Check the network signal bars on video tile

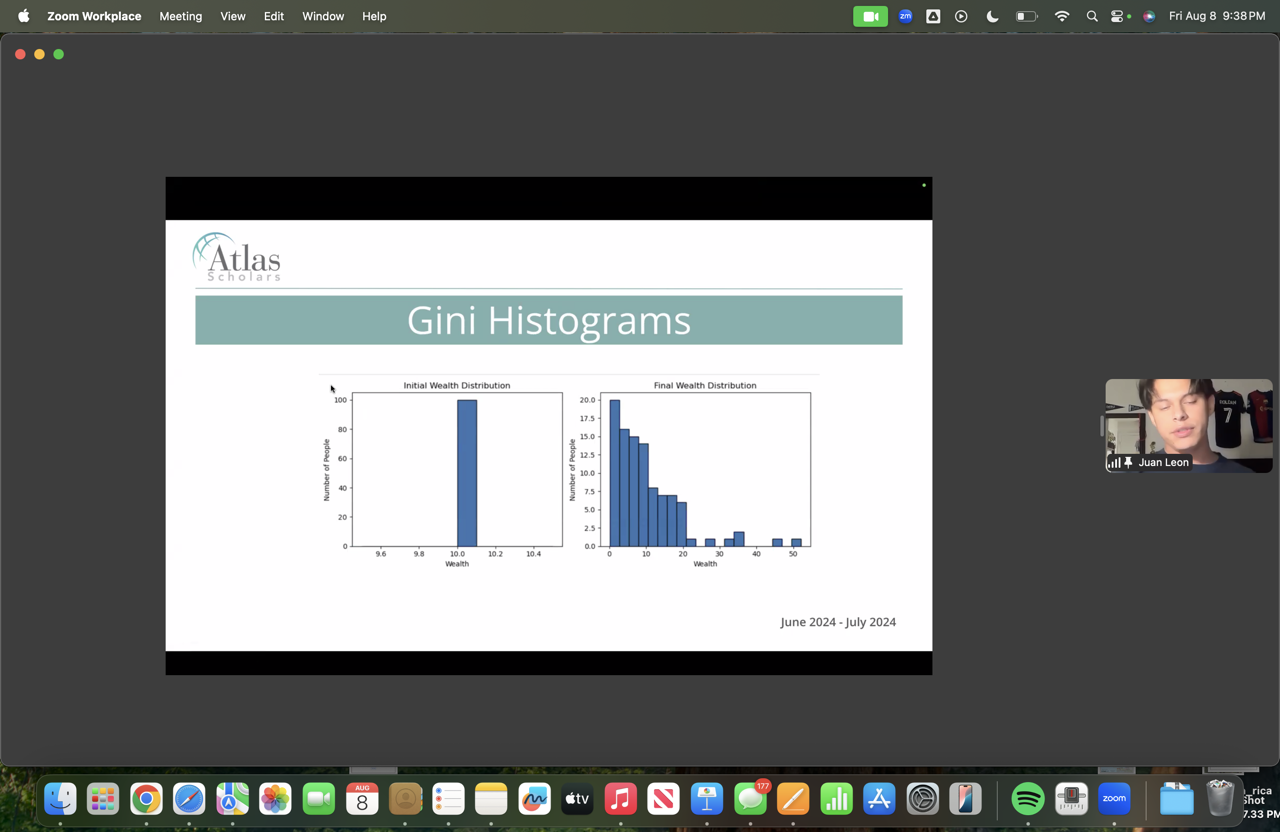(x=1114, y=463)
